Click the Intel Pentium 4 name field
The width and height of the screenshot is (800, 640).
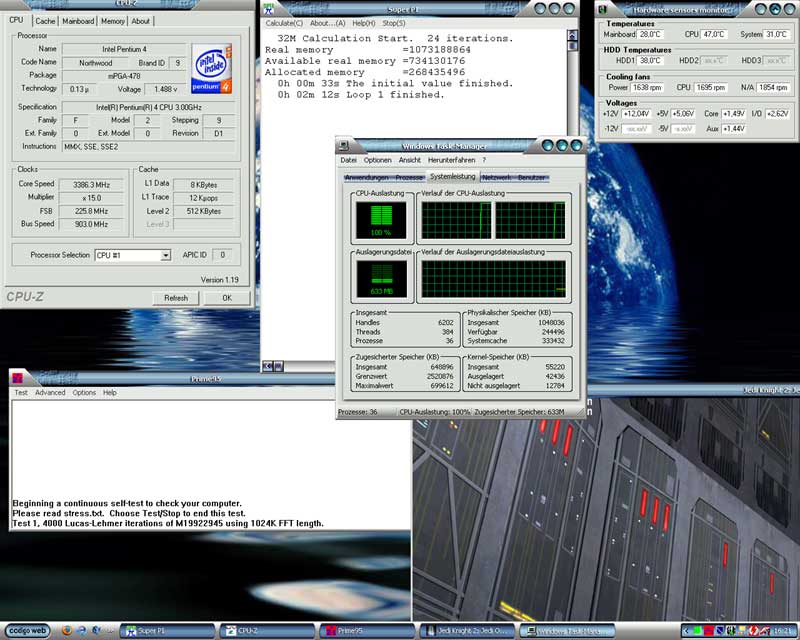[124, 50]
